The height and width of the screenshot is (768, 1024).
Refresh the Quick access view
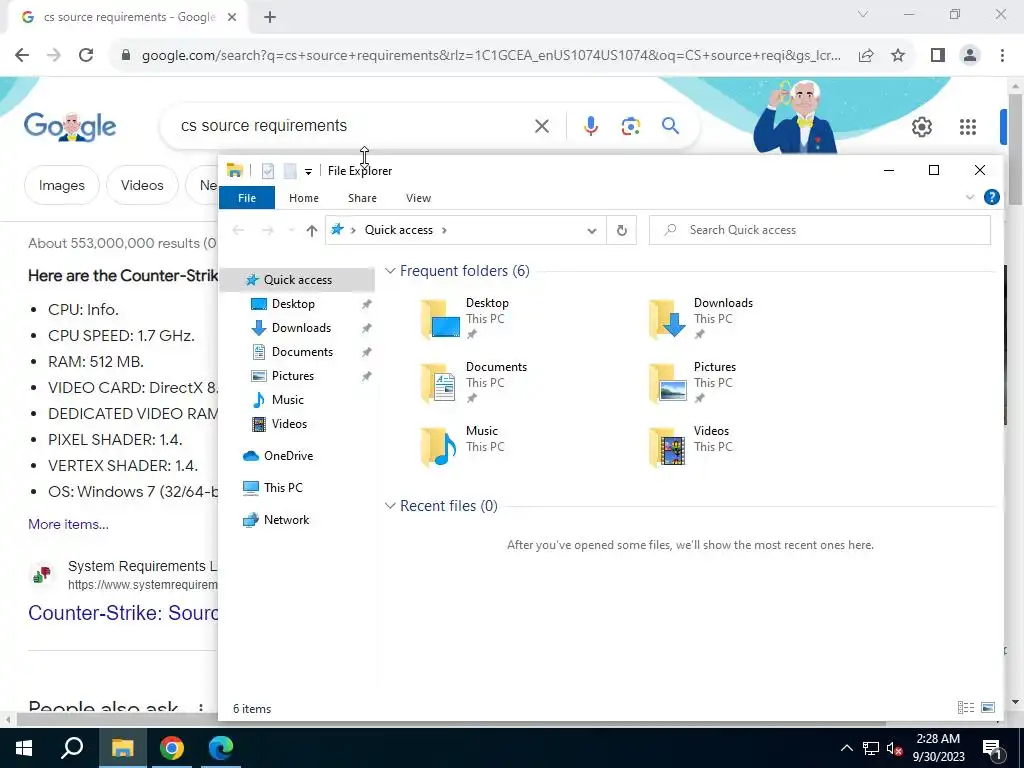[x=622, y=230]
